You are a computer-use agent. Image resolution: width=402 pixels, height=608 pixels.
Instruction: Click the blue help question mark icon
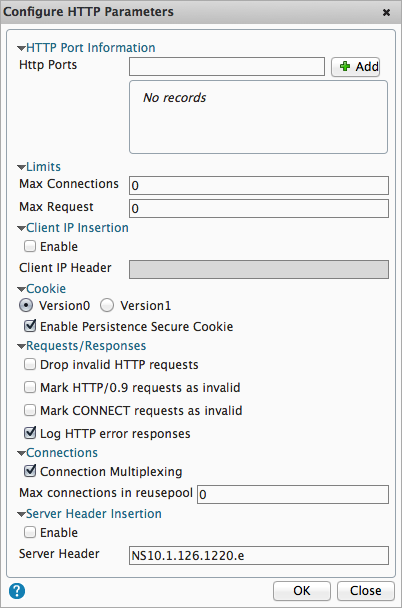(x=17, y=591)
